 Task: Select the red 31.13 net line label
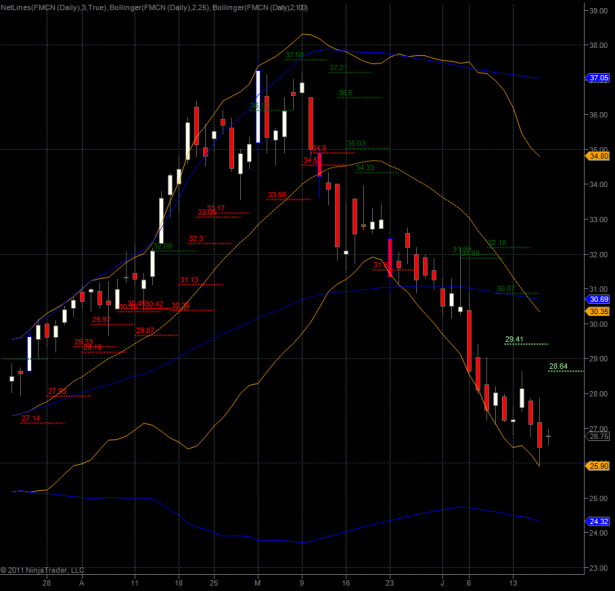point(189,280)
